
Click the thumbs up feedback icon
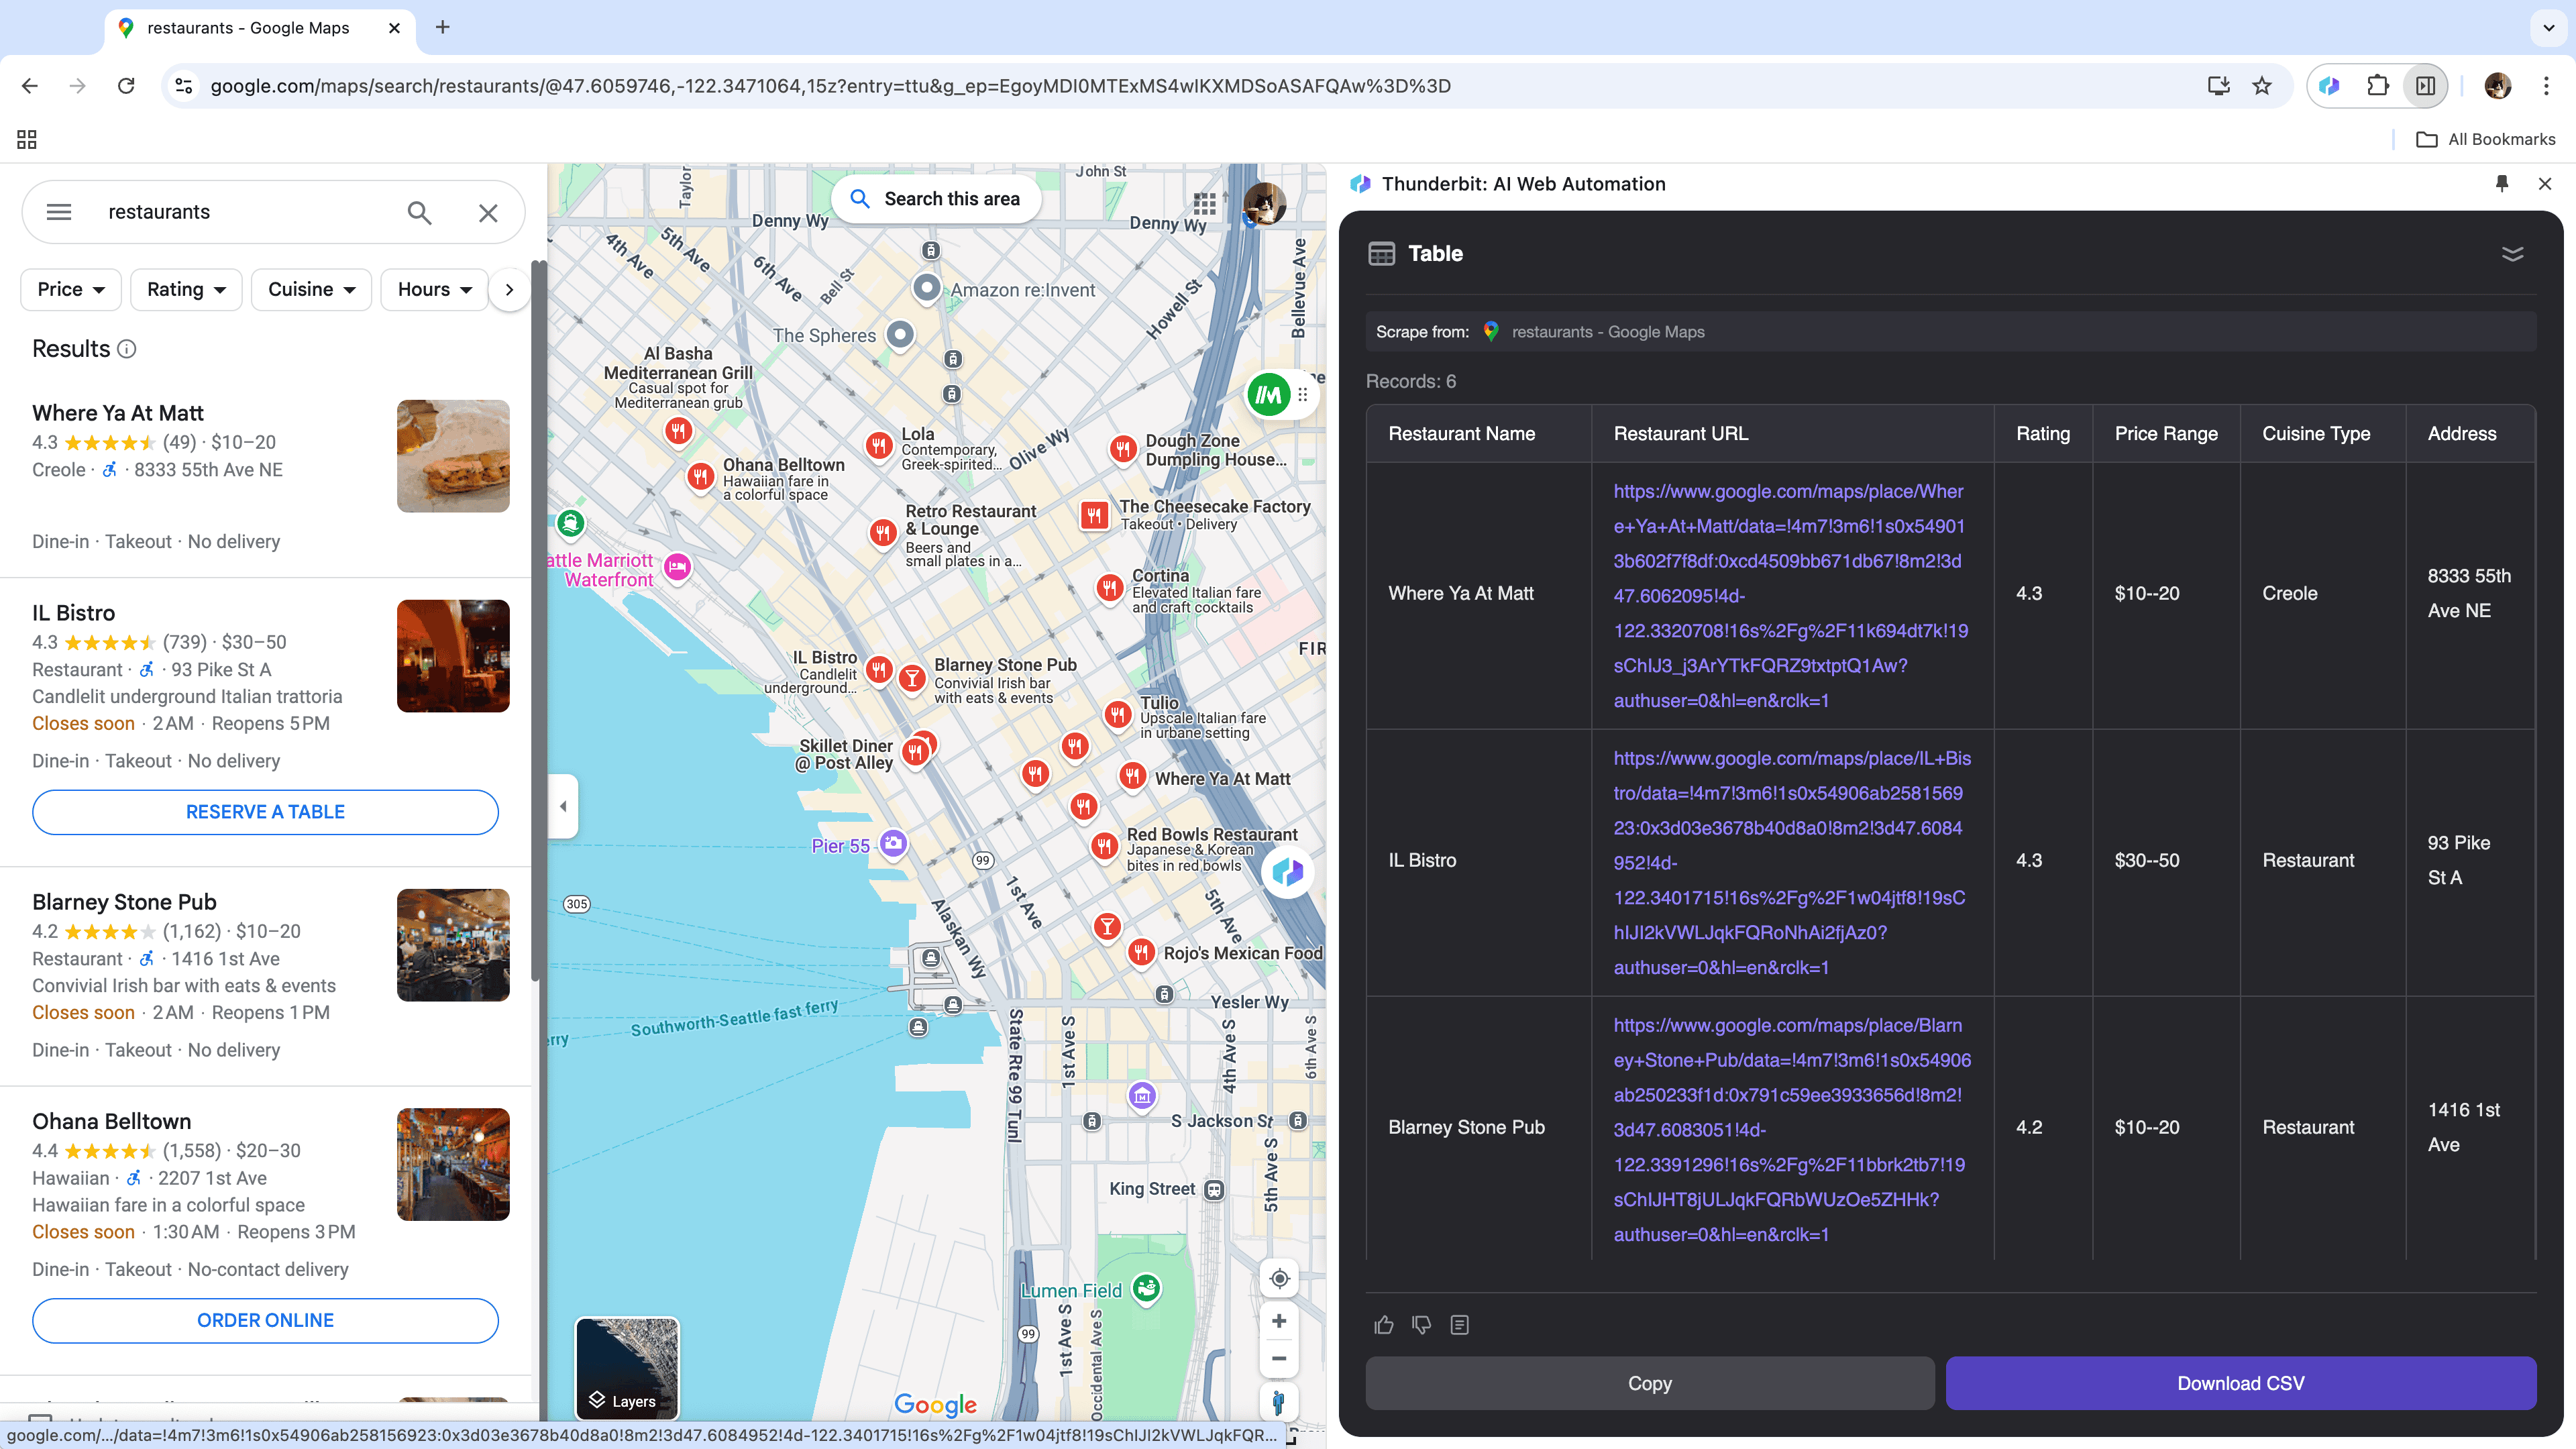(x=1385, y=1325)
